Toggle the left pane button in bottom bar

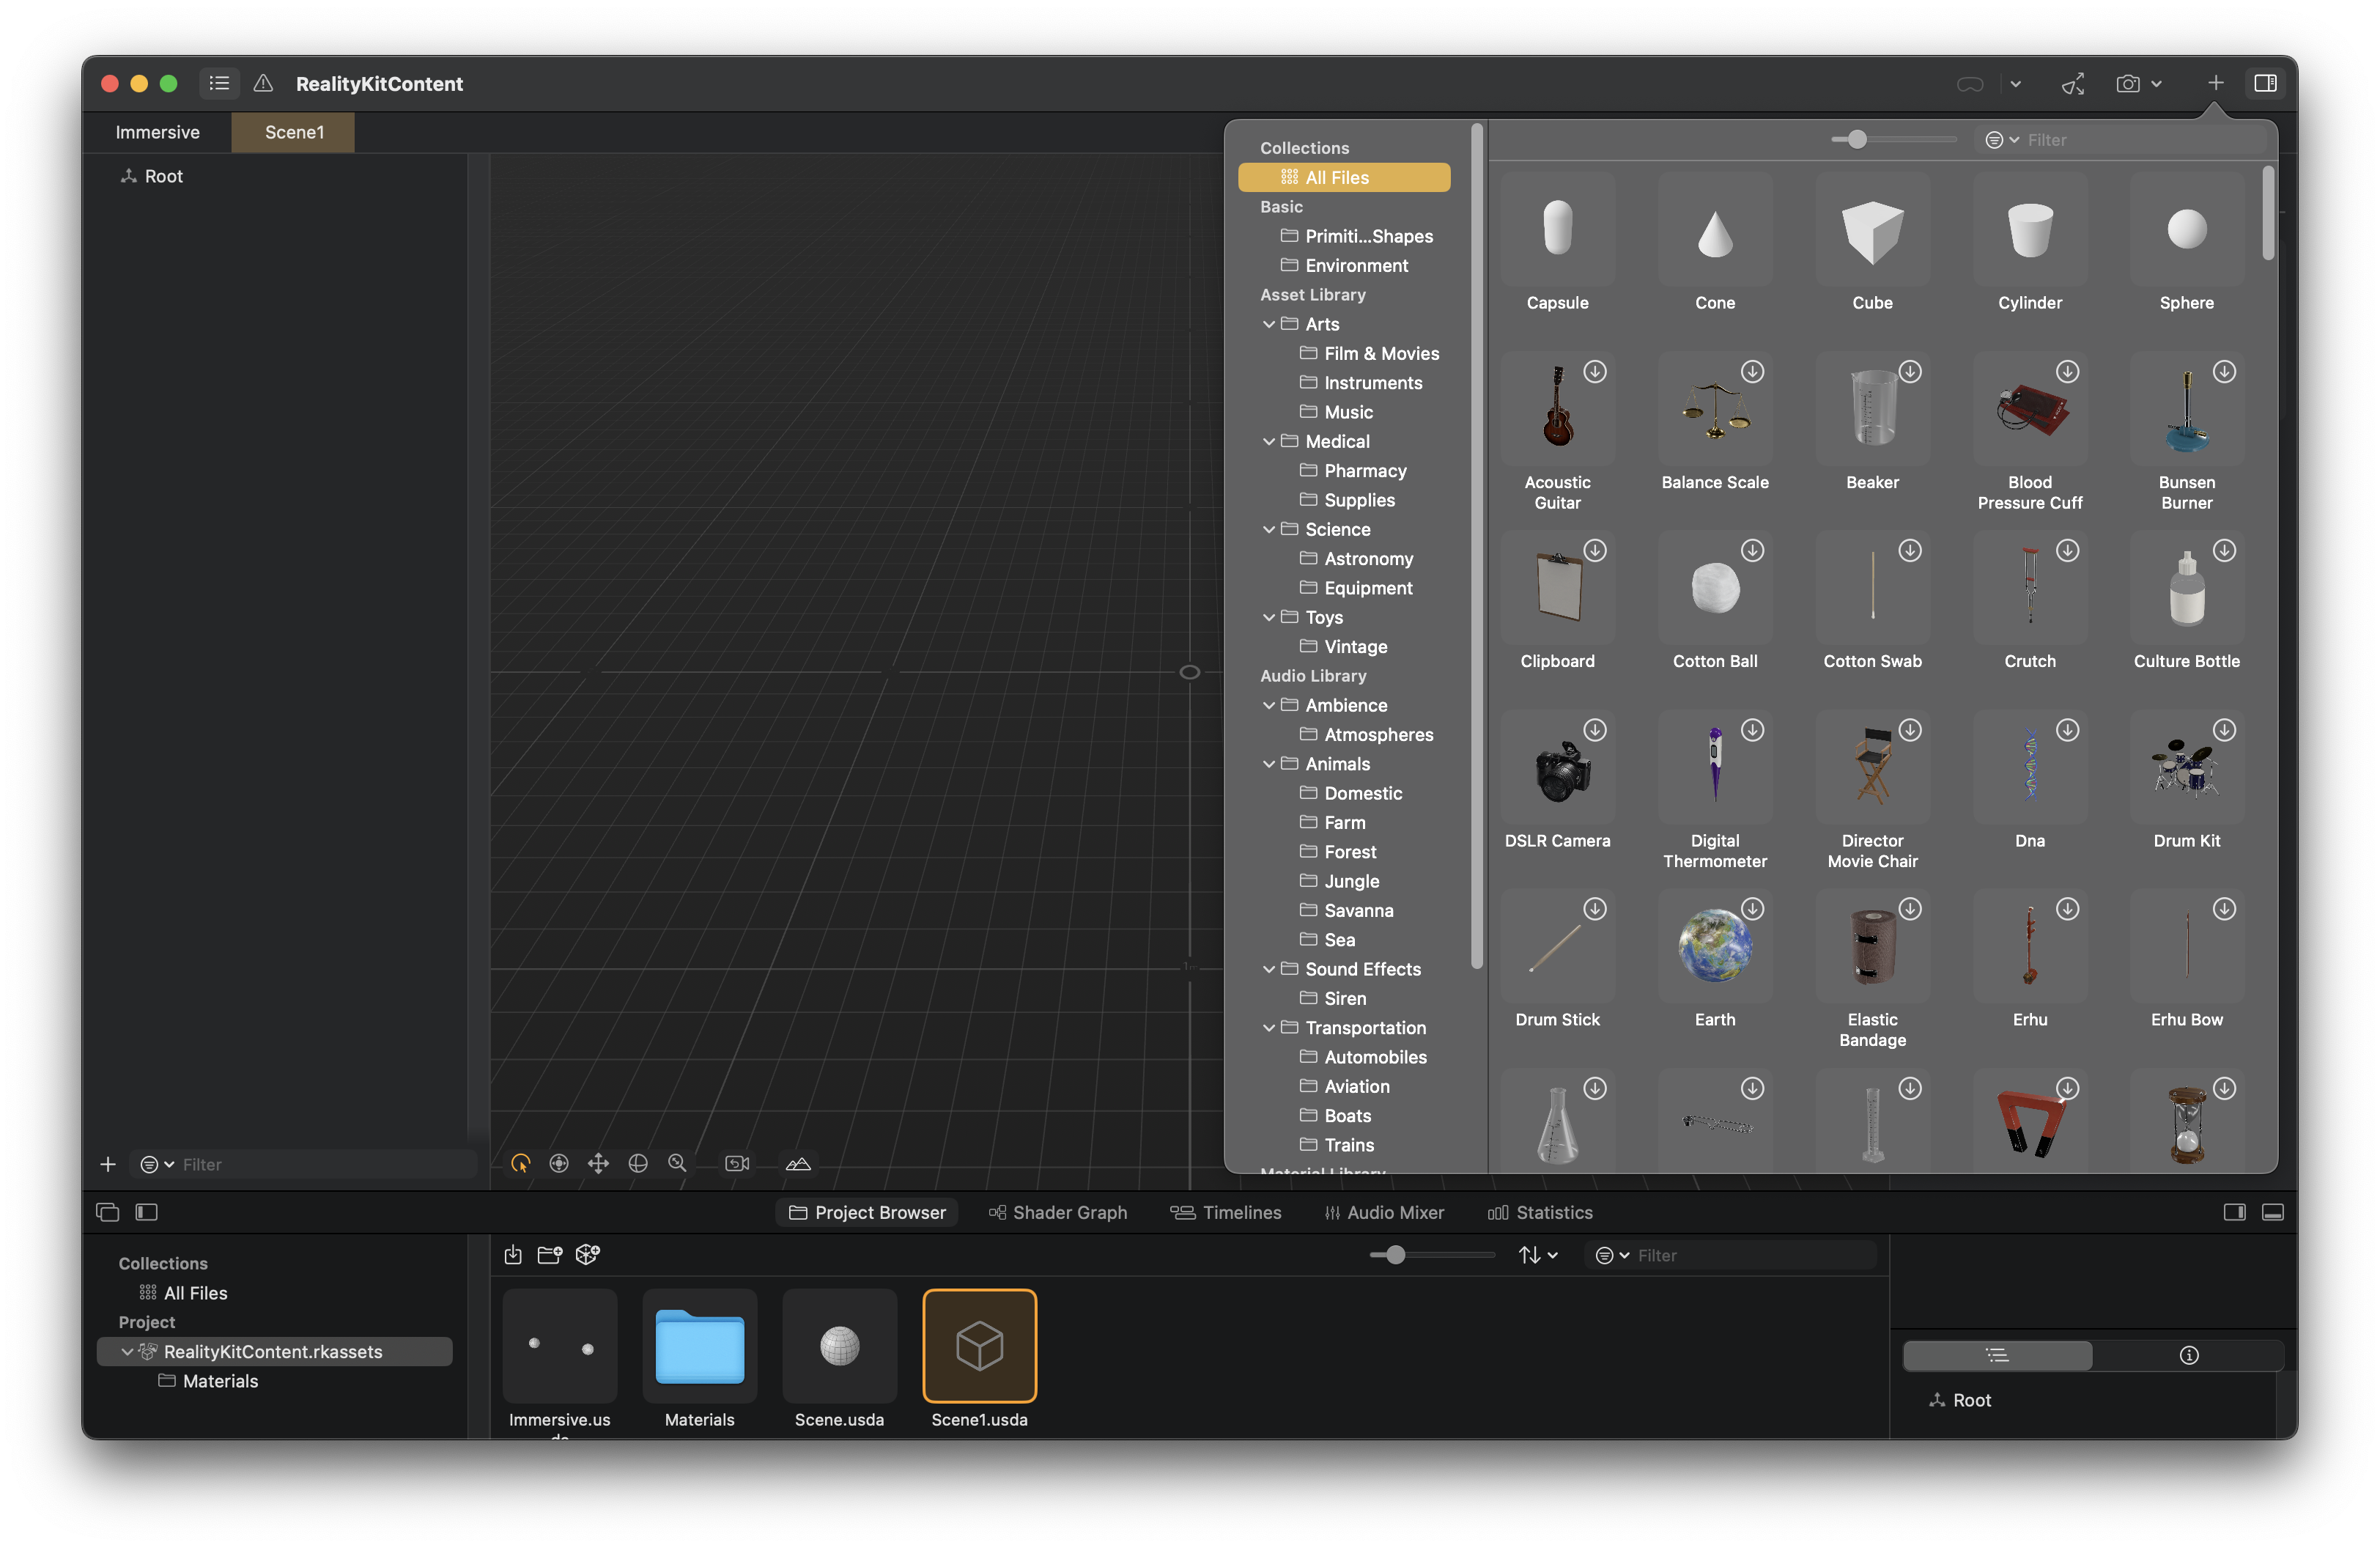pos(147,1212)
